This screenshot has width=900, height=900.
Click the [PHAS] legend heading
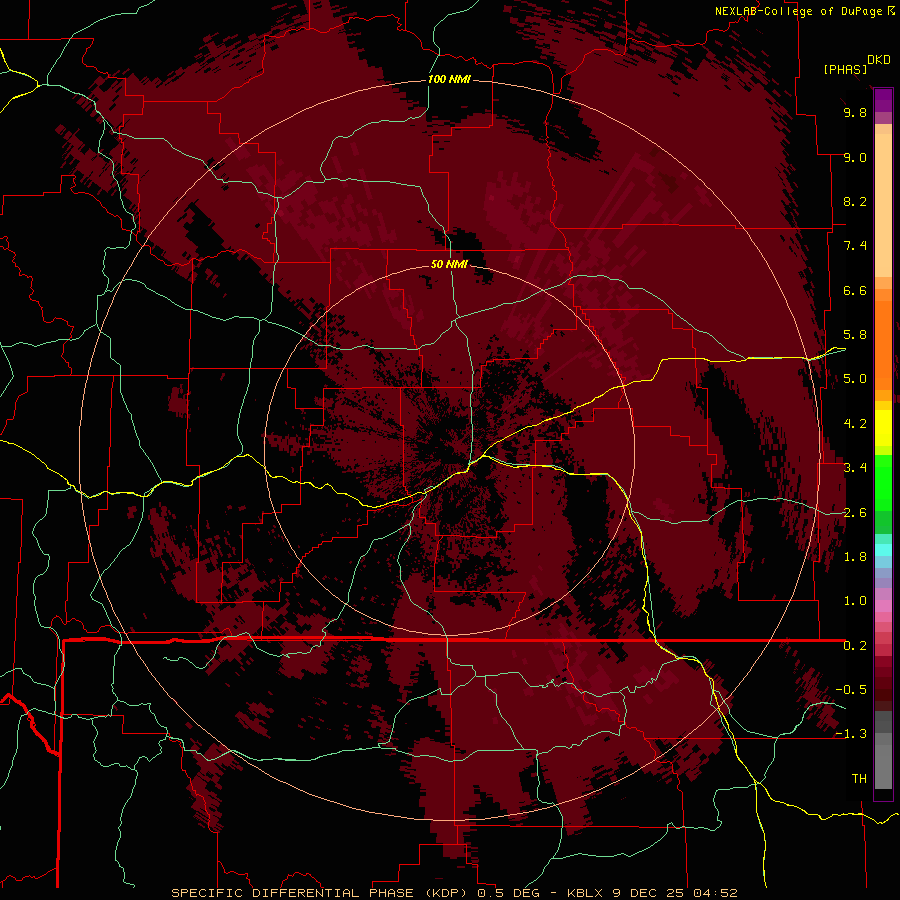[x=845, y=69]
